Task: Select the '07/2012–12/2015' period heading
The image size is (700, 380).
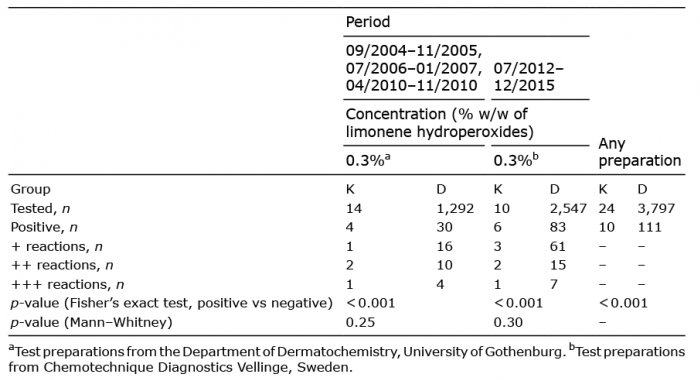Action: tap(529, 77)
